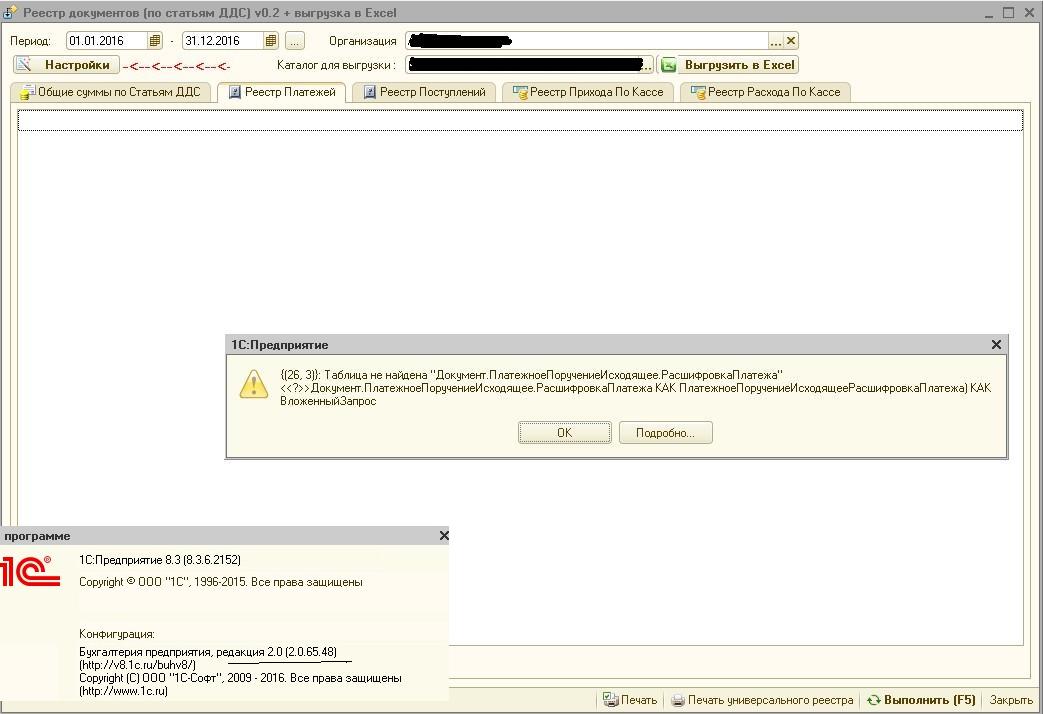The height and width of the screenshot is (714, 1043).
Task: Show error details via Подробно
Action: tap(665, 433)
